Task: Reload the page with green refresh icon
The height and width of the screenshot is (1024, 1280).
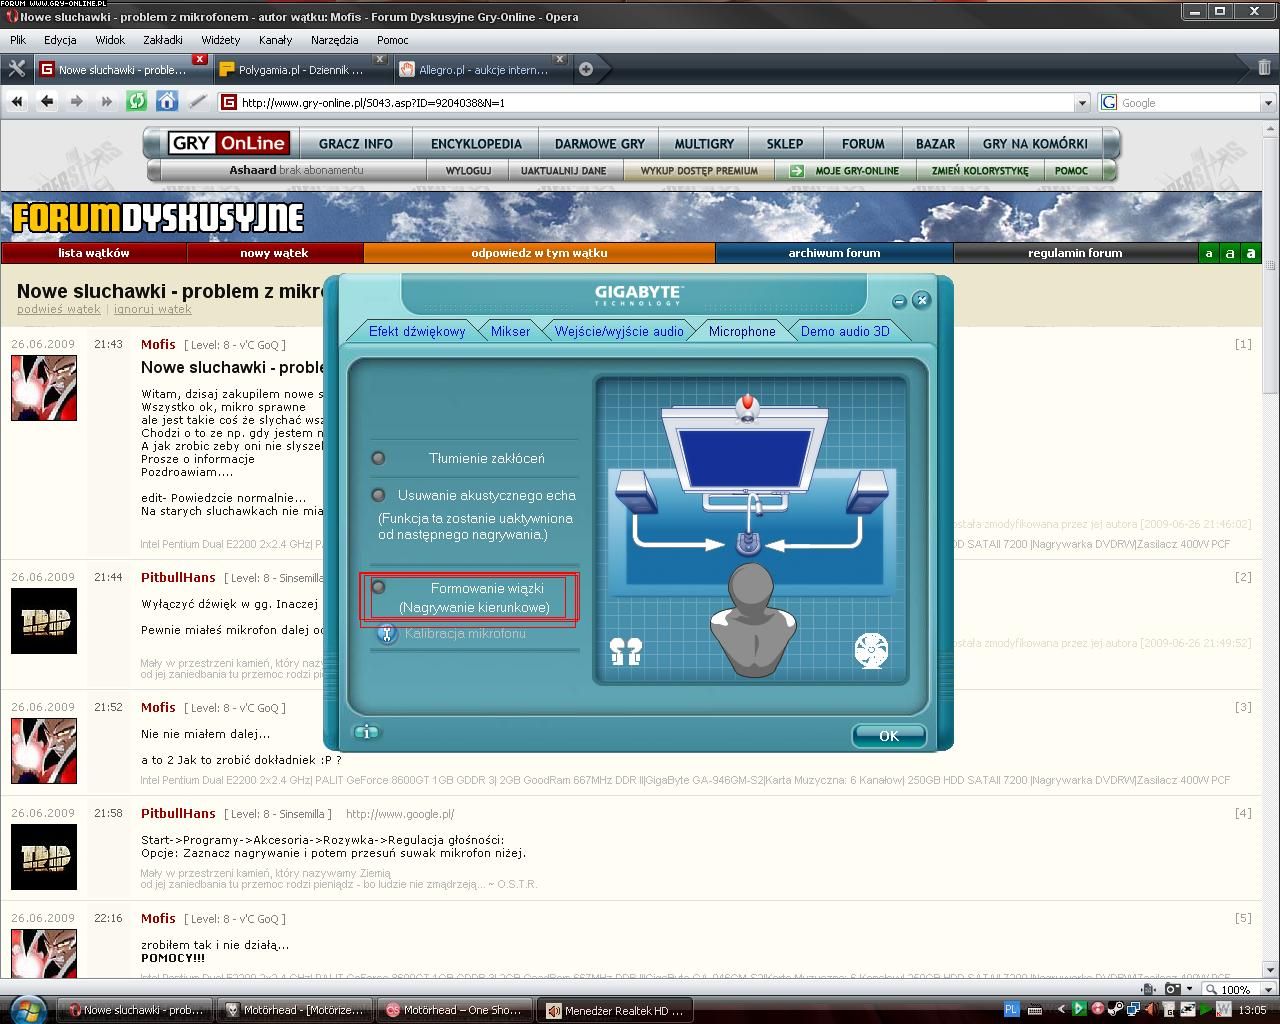Action: point(137,102)
